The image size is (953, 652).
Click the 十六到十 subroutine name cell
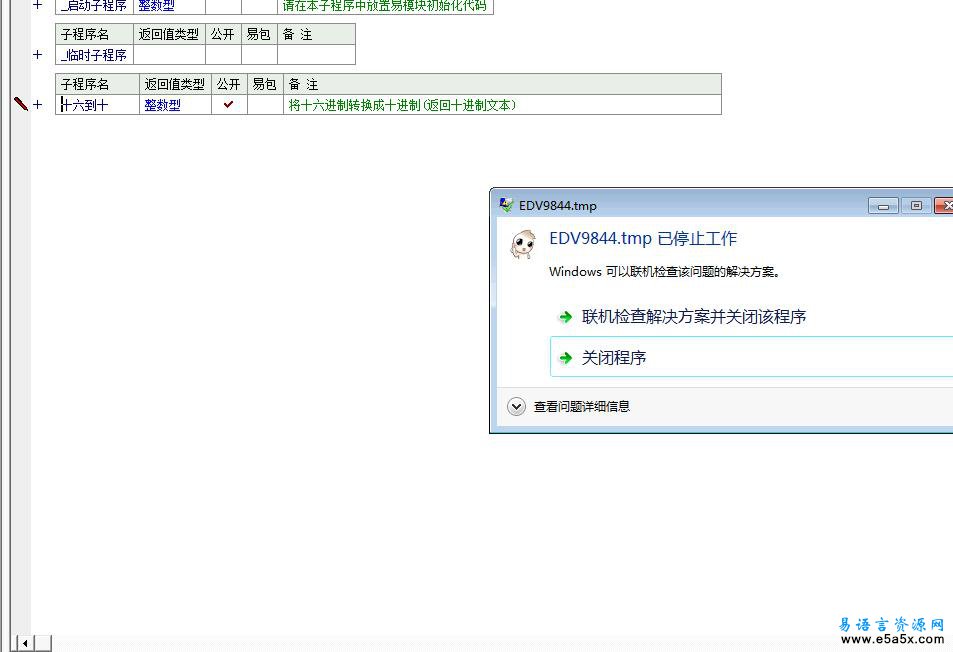[x=97, y=105]
